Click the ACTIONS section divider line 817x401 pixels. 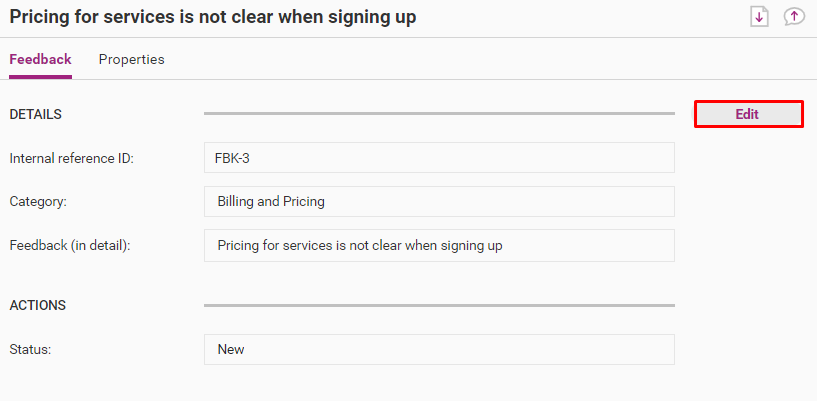[x=439, y=305]
